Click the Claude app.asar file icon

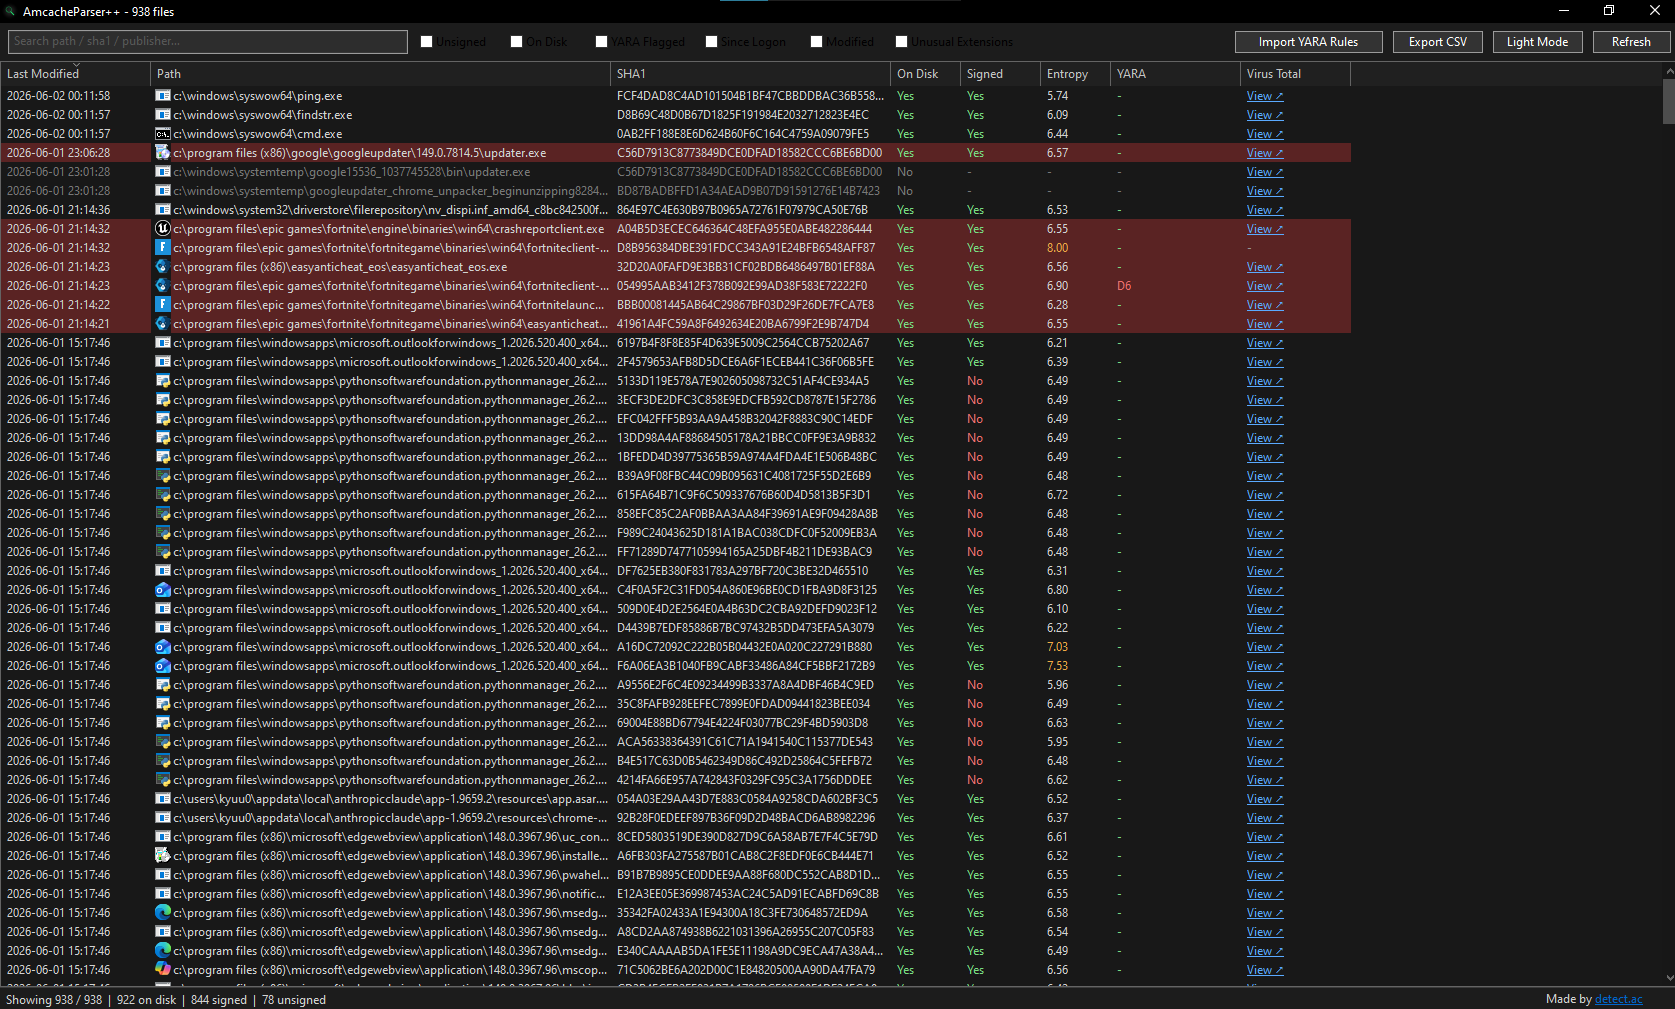click(162, 799)
